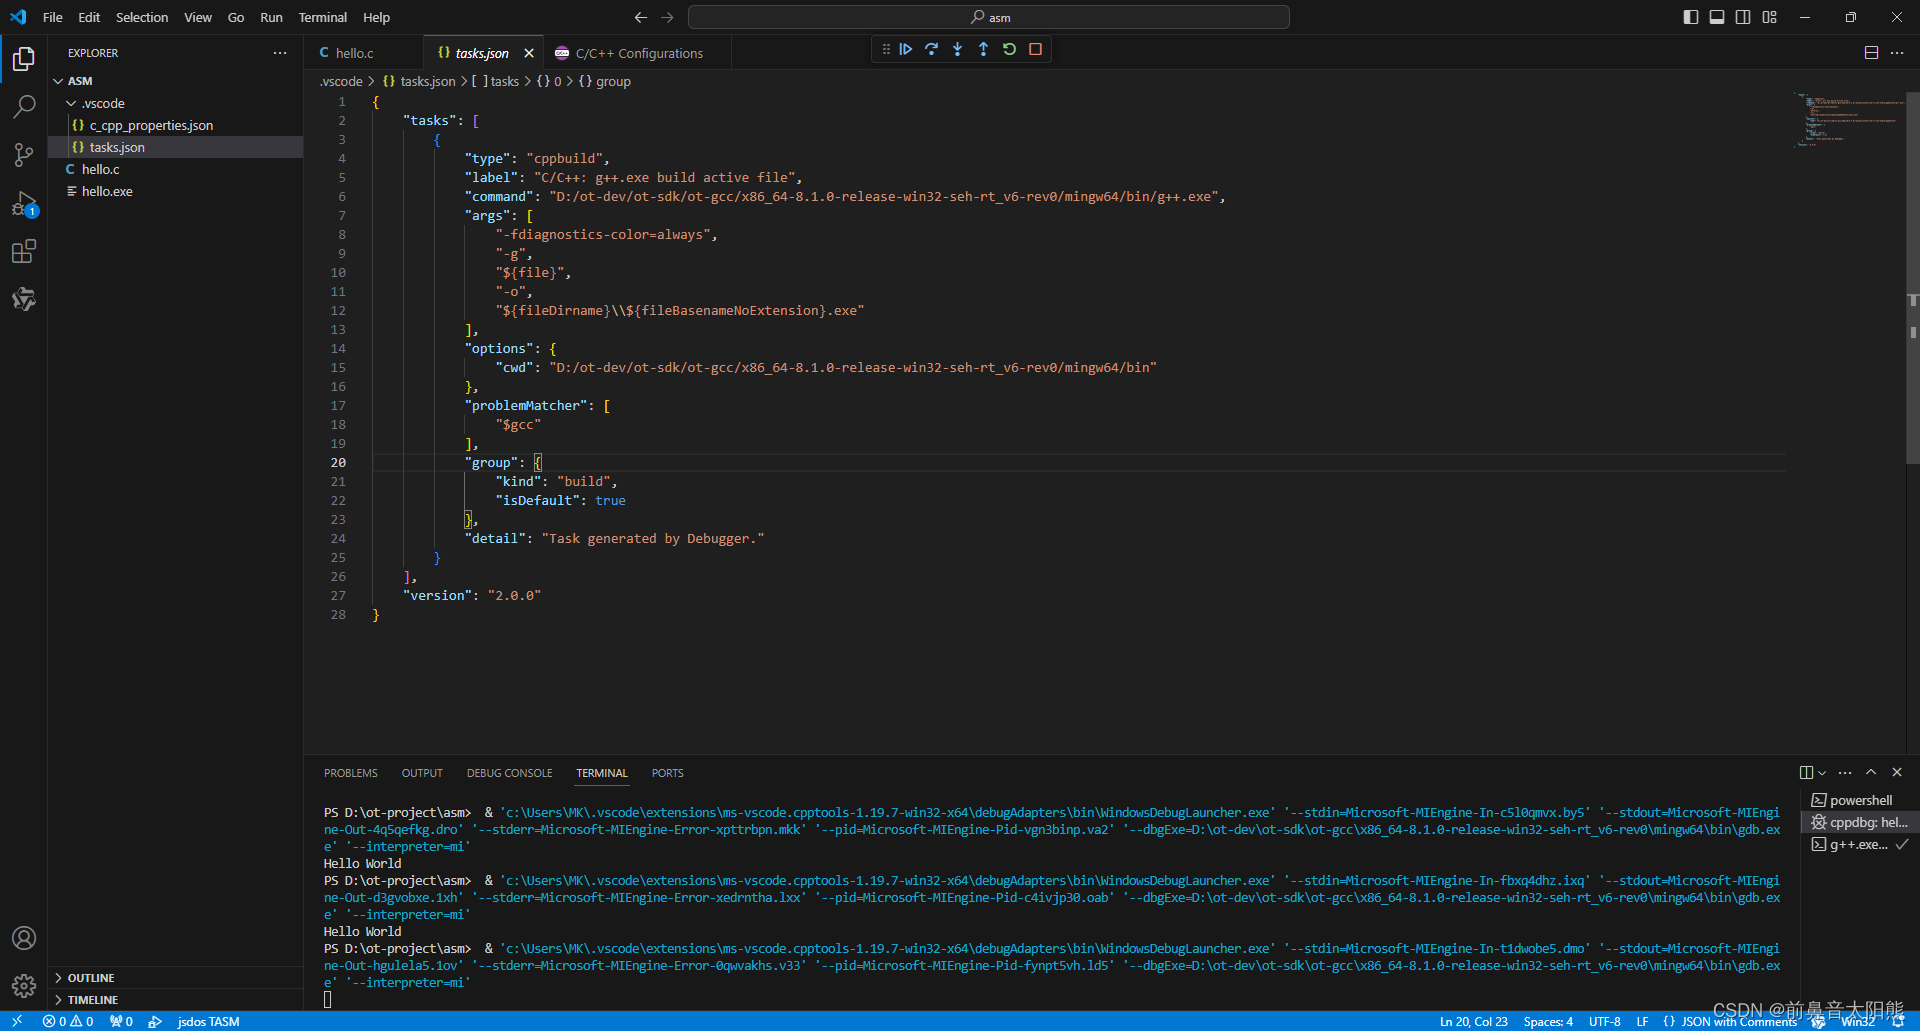Image resolution: width=1920 pixels, height=1031 pixels.
Task: Open terminal panel more actions
Action: [1845, 772]
